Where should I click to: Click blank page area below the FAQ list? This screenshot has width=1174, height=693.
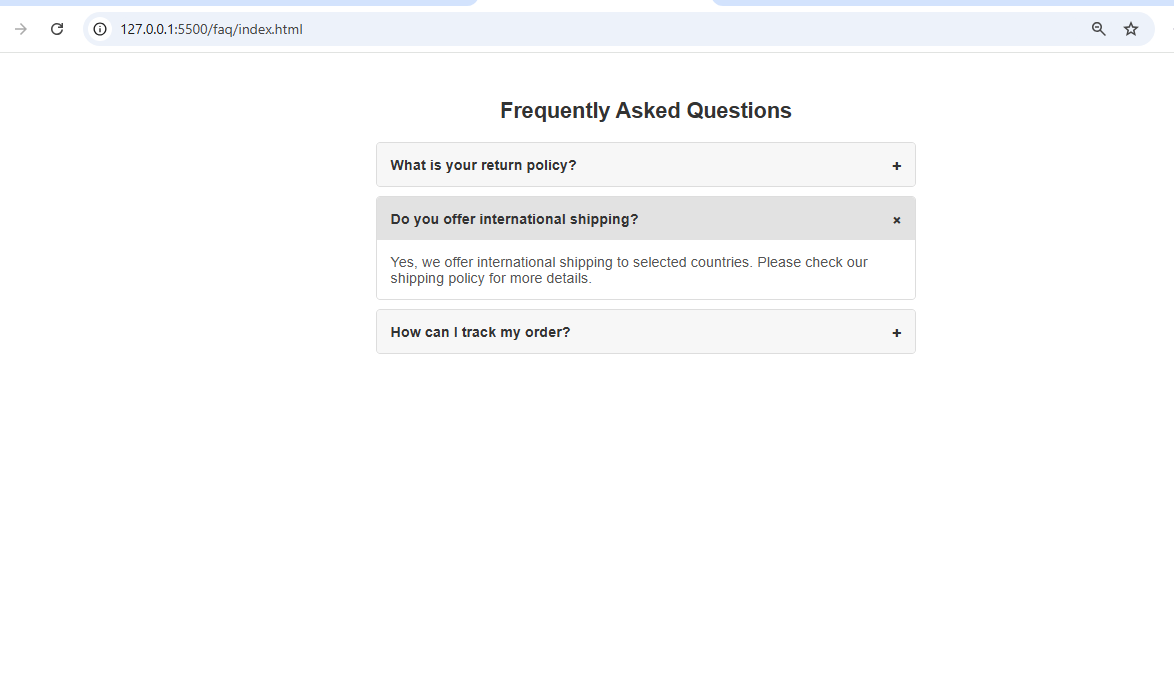[645, 524]
